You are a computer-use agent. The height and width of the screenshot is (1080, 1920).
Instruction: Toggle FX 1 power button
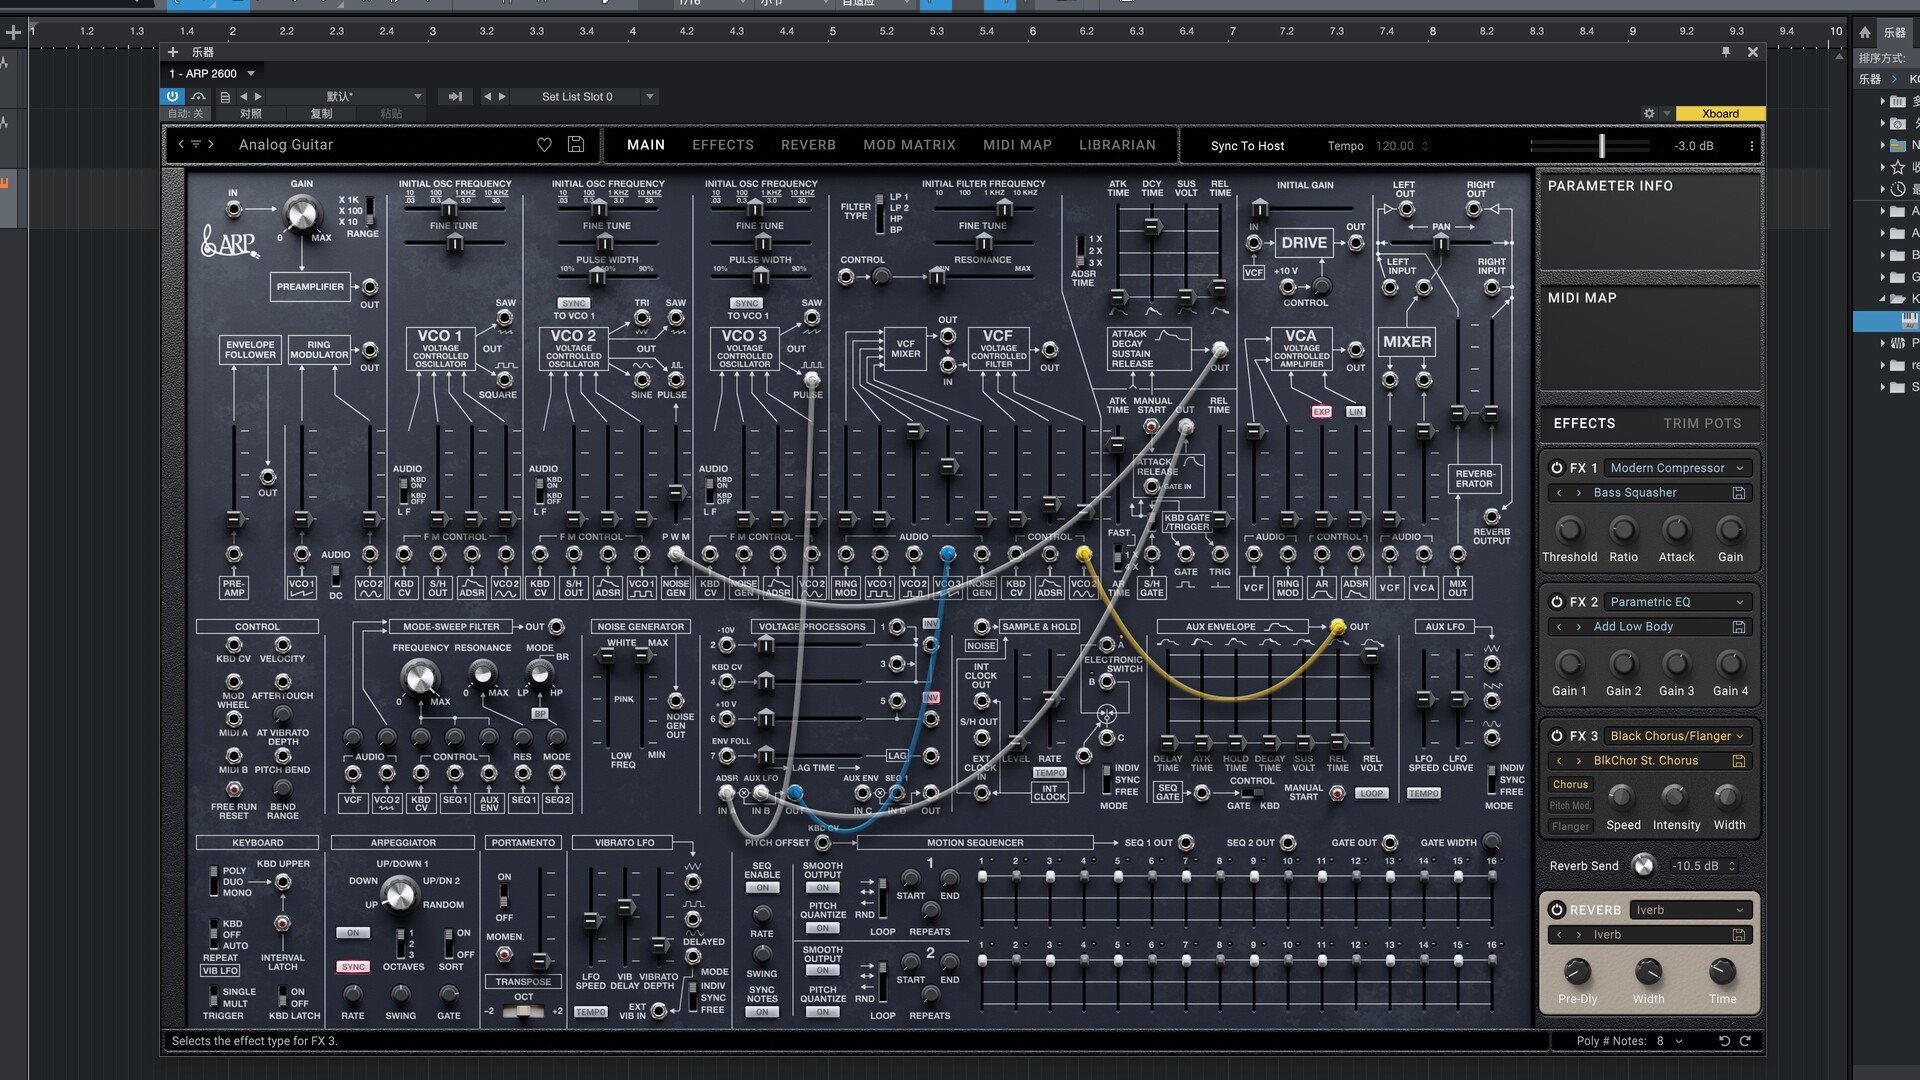[1556, 468]
